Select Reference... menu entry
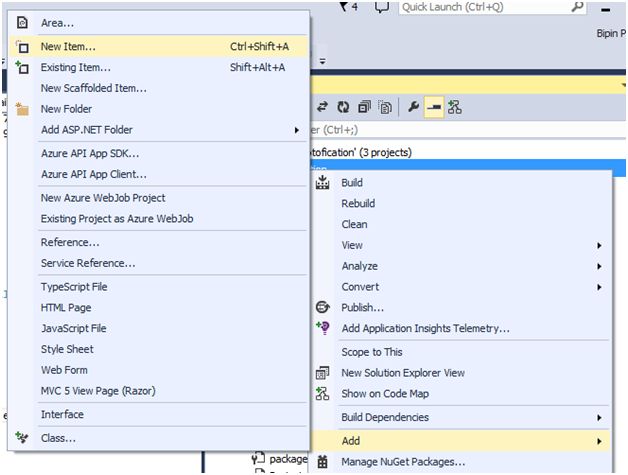The width and height of the screenshot is (628, 475). tap(159, 242)
